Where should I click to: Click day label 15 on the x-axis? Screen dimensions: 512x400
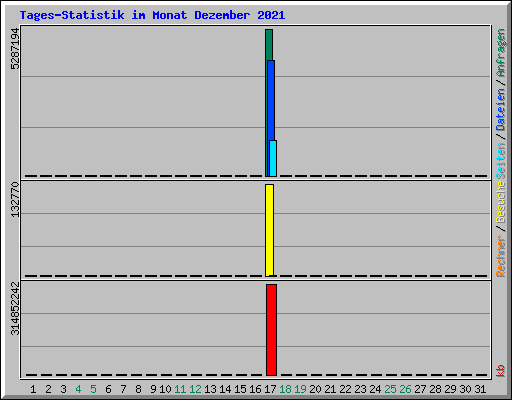(240, 389)
